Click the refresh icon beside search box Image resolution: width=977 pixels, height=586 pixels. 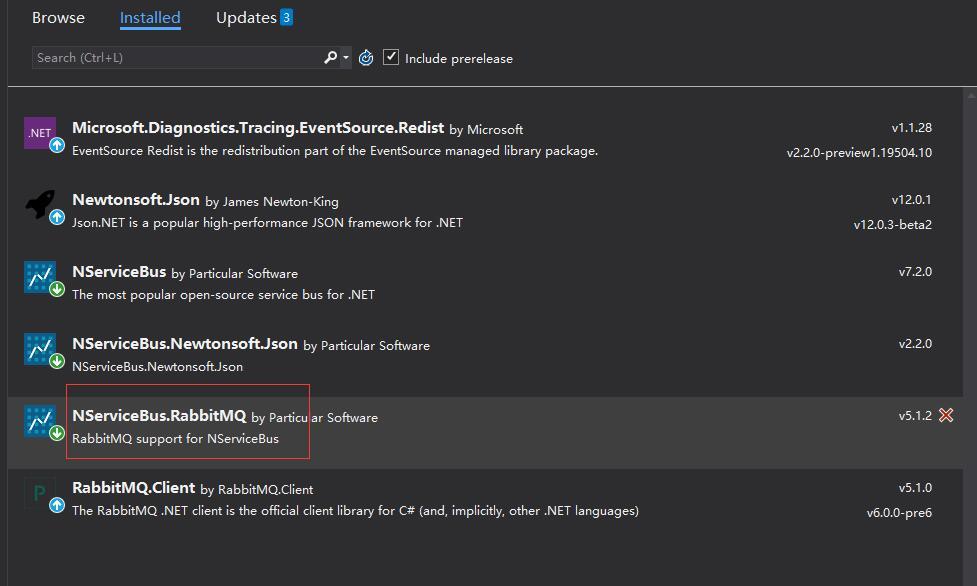click(366, 58)
